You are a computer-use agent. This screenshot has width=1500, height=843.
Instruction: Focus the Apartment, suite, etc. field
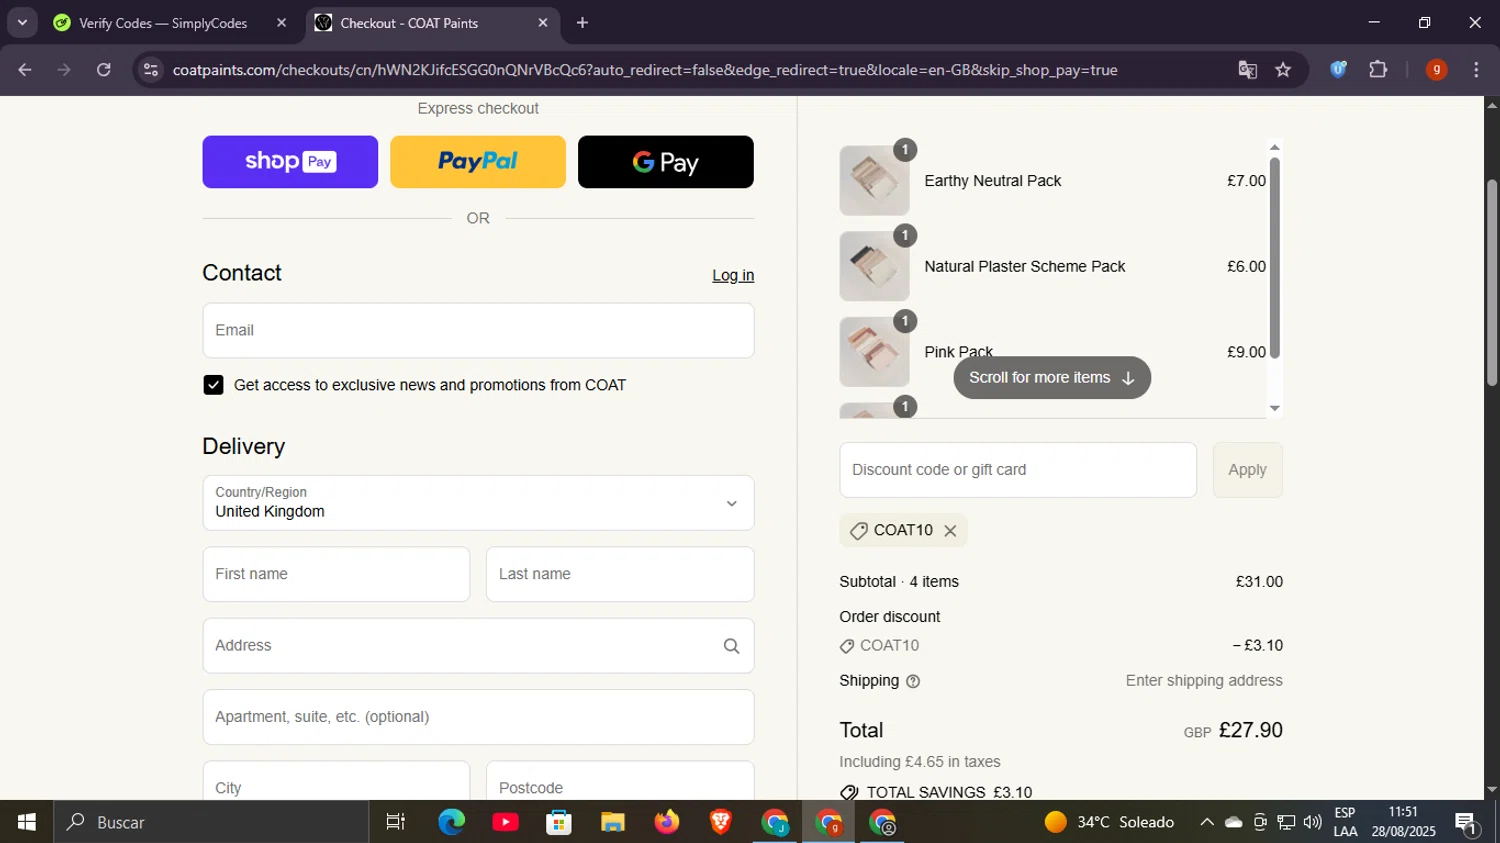point(478,717)
